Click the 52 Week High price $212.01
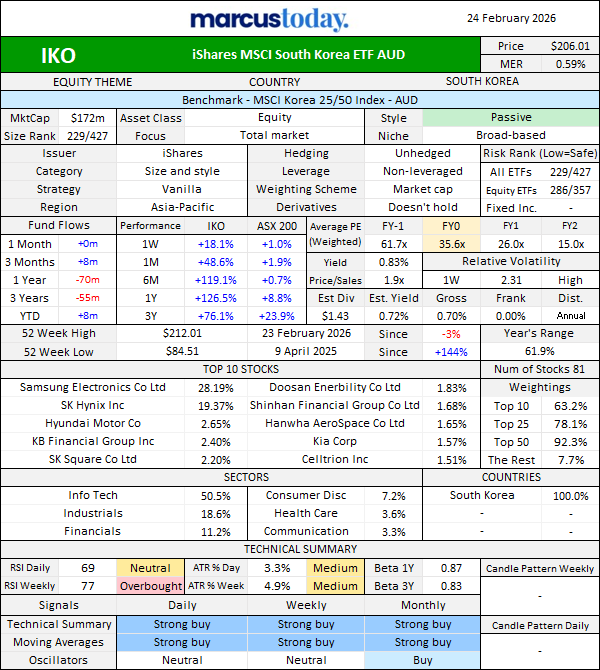 point(182,333)
